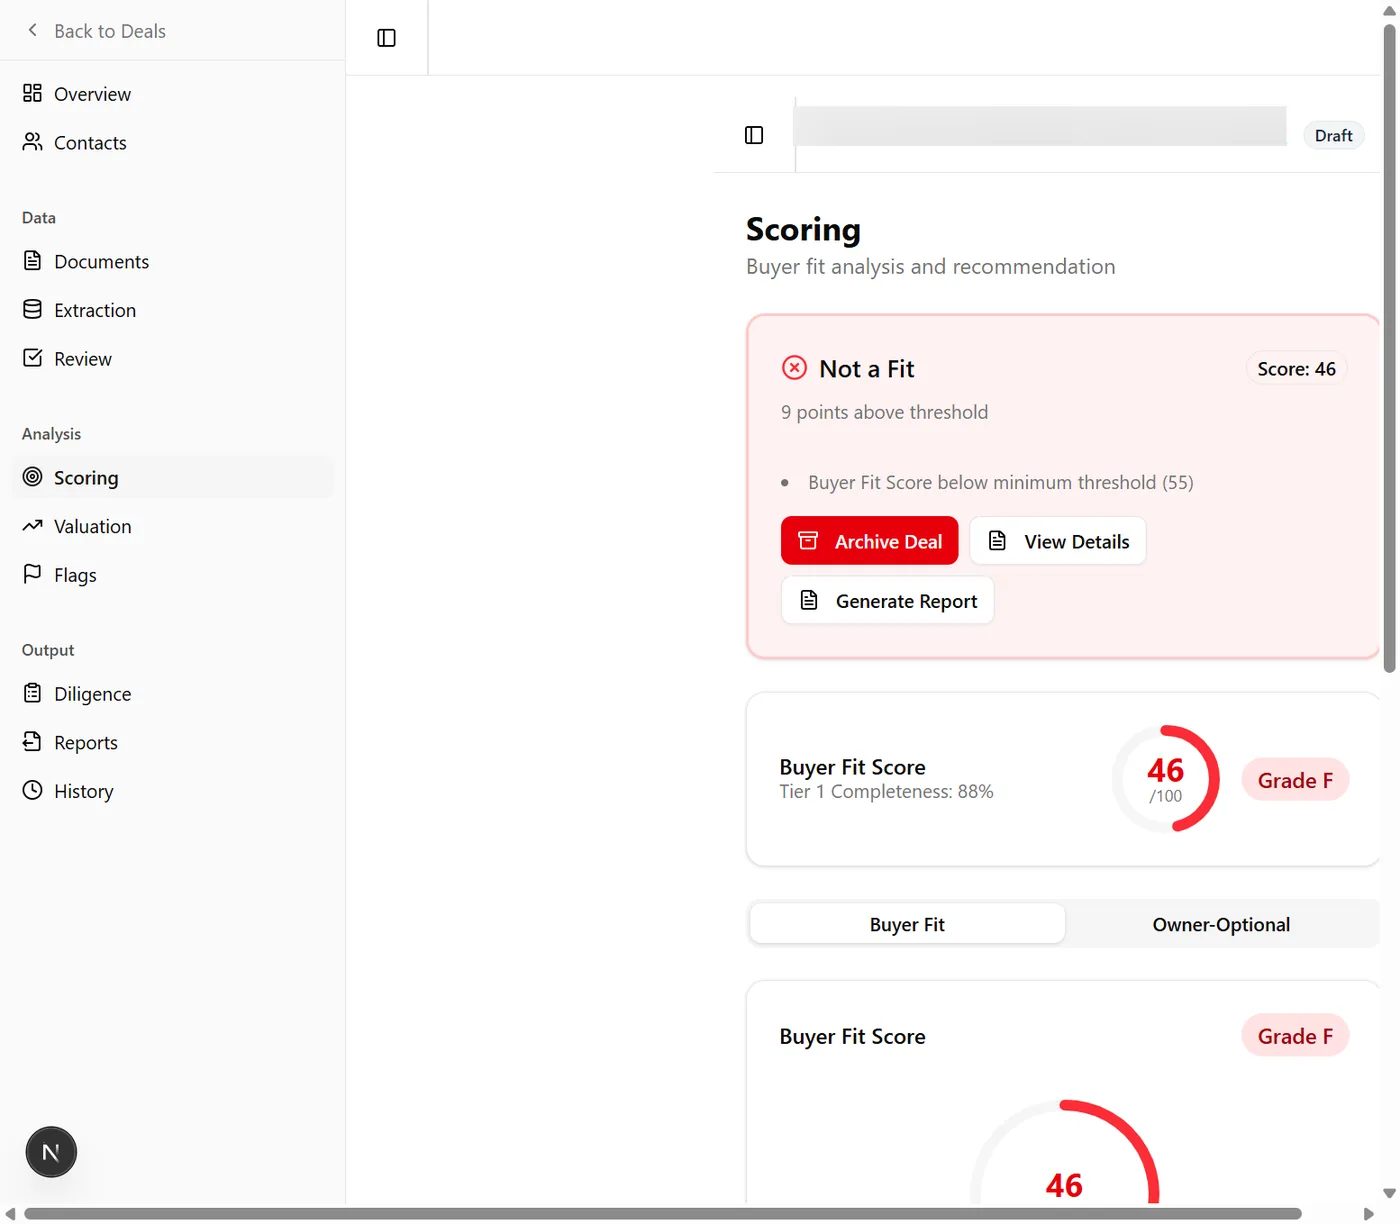Click the threshold reason bullet text
Screen dimensions: 1400x1224
(x=1000, y=483)
